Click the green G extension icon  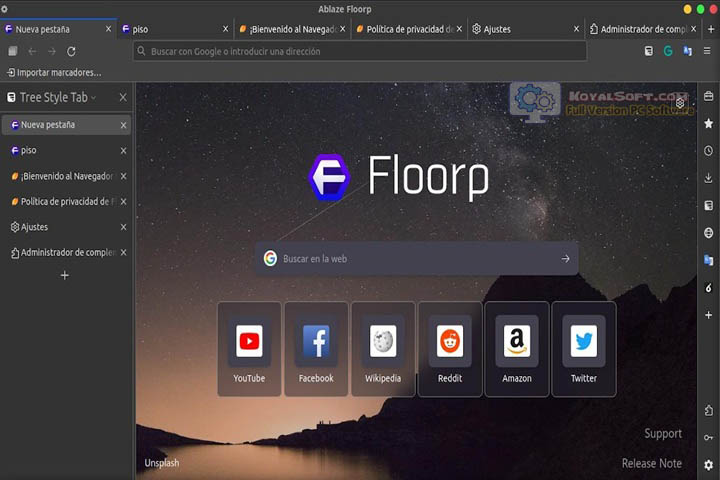tap(668, 51)
